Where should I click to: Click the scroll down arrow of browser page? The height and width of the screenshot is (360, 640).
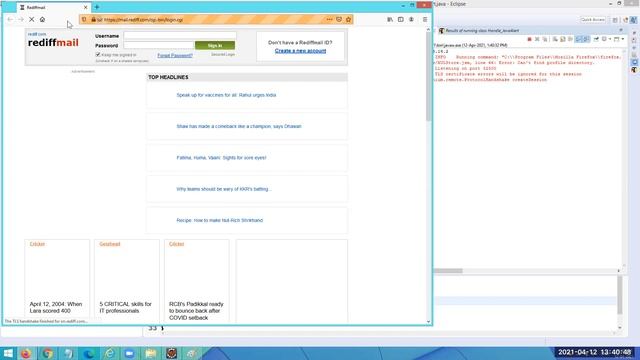(x=428, y=321)
